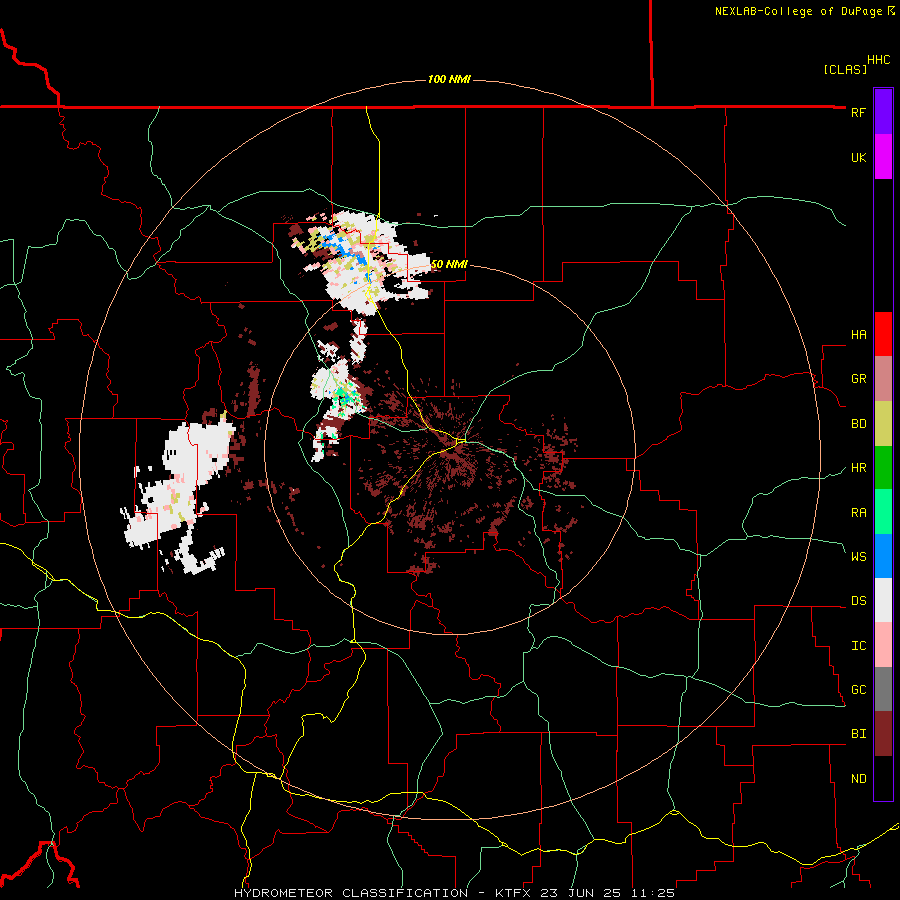The image size is (900, 900).
Task: Click the BI legend label
Action: pyautogui.click(x=858, y=734)
